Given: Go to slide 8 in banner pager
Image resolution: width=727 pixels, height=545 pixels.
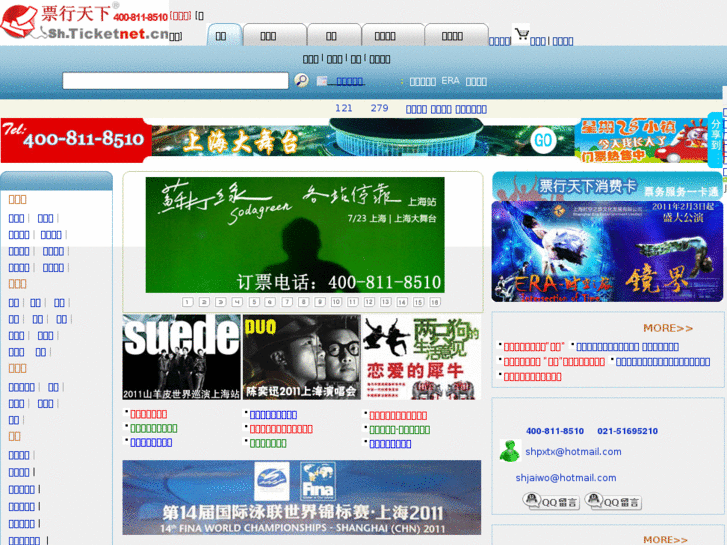Looking at the screenshot, I should click(x=303, y=302).
